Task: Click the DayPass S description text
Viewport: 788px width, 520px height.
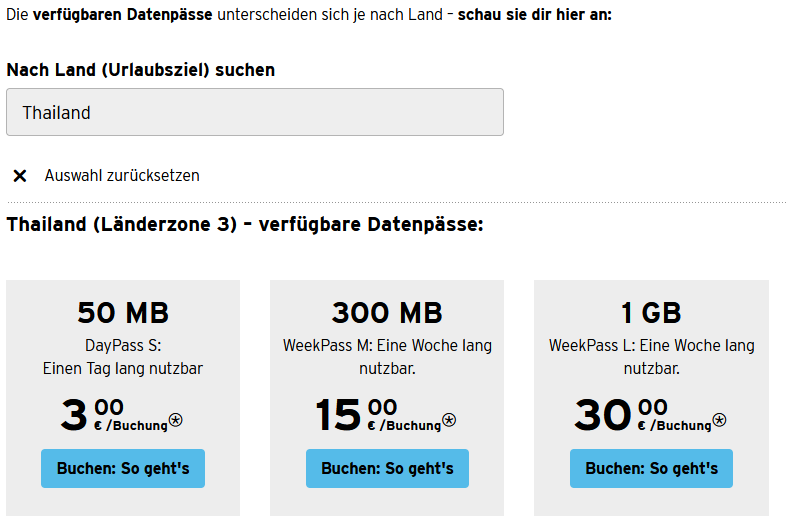Action: [123, 357]
